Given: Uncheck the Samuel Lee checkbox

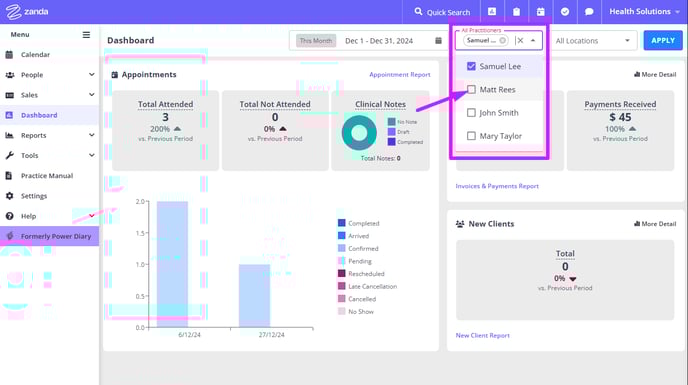Looking at the screenshot, I should pyautogui.click(x=471, y=66).
